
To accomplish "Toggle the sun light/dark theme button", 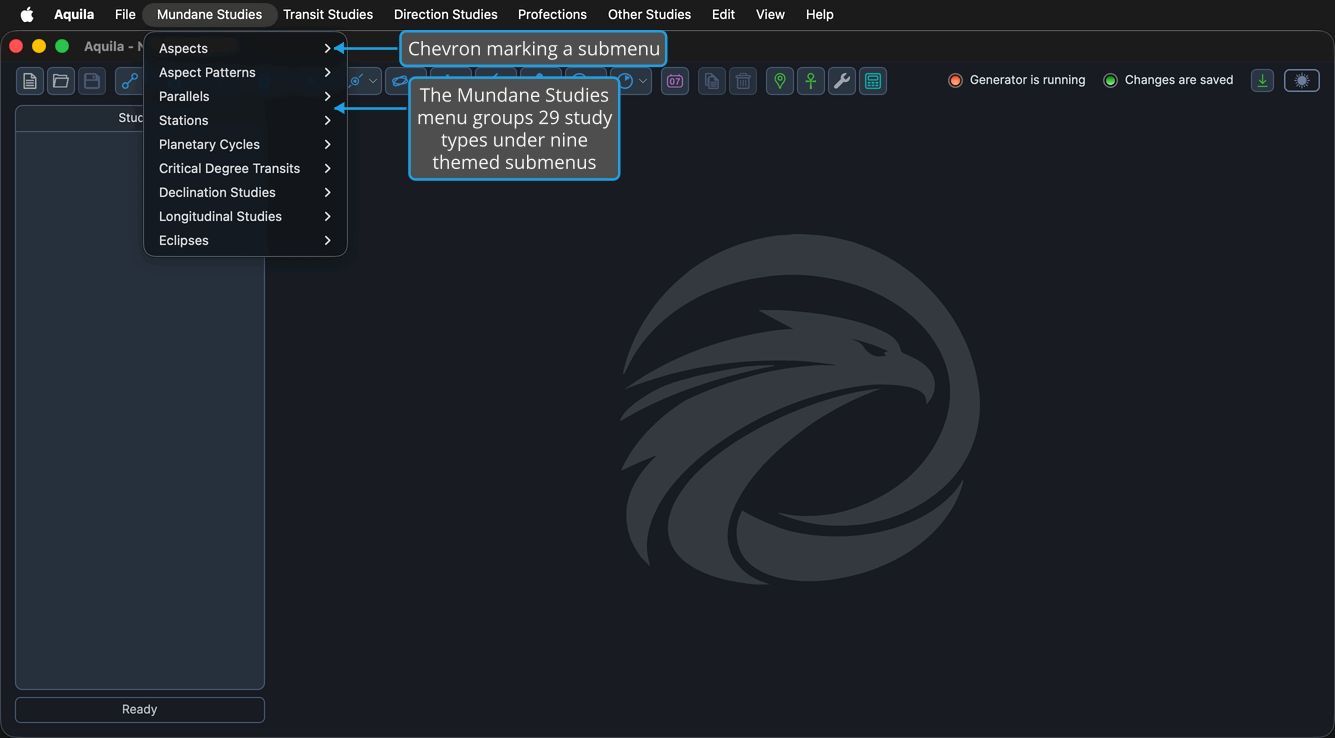I will (1302, 81).
